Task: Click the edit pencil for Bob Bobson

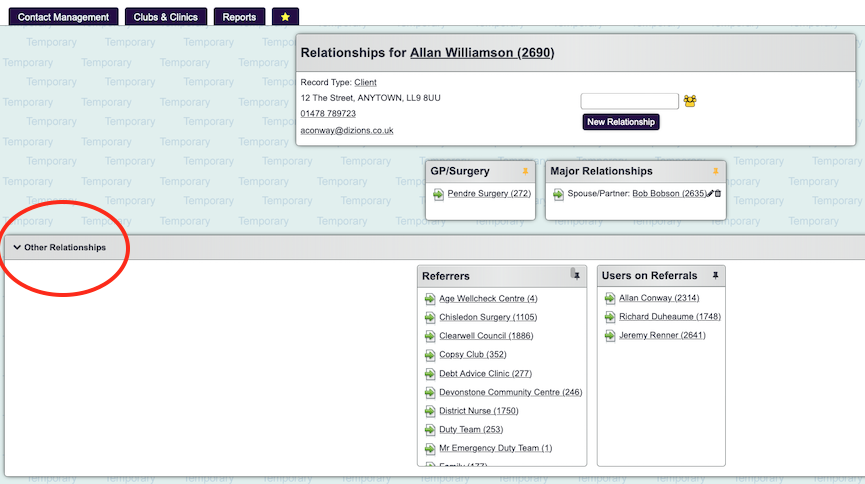Action: pyautogui.click(x=710, y=193)
